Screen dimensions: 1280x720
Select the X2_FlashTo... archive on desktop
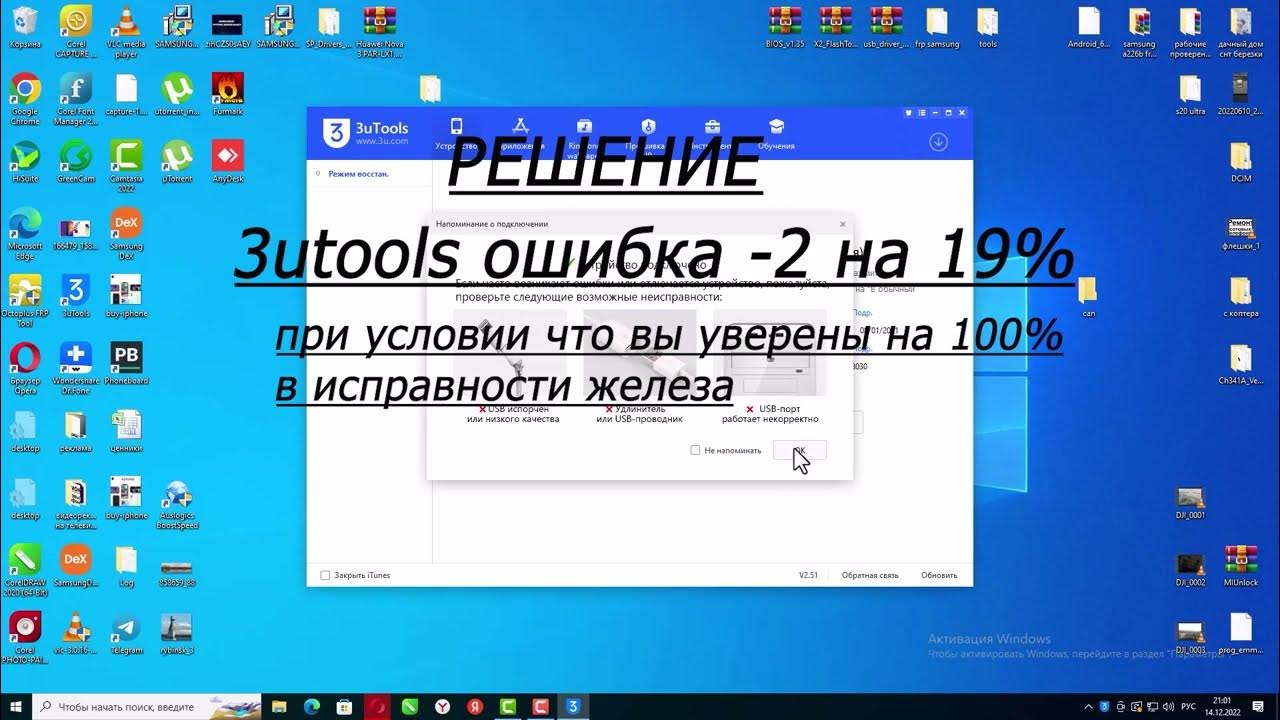836,28
